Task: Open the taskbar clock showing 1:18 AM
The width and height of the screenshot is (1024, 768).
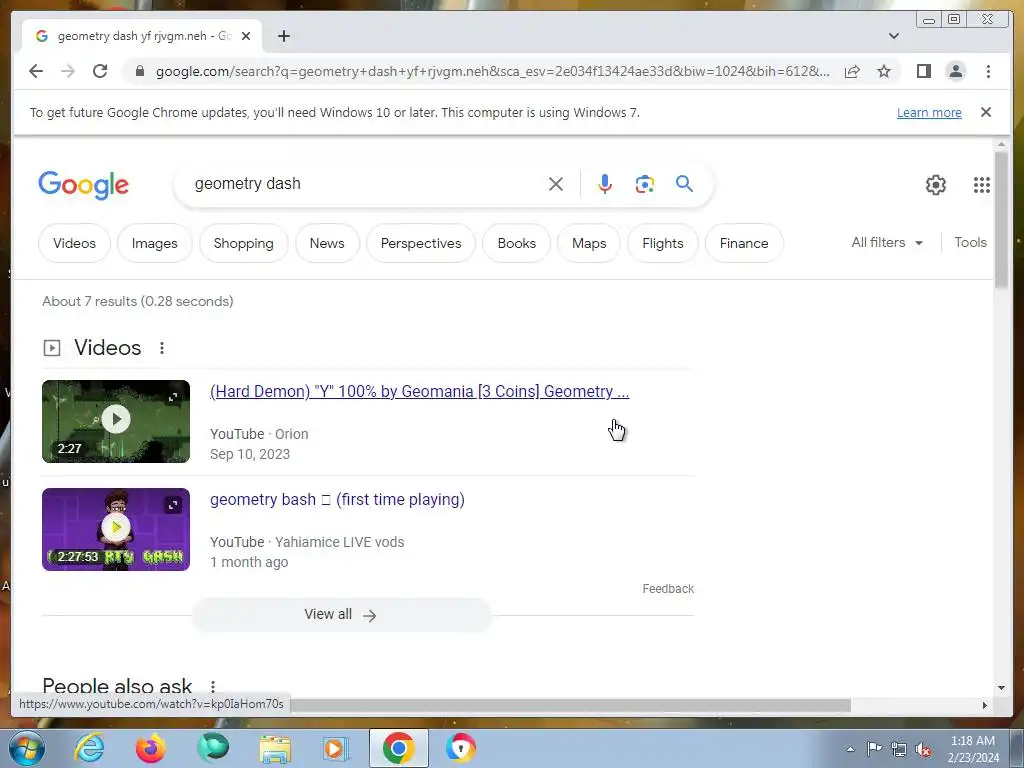Action: point(973,749)
